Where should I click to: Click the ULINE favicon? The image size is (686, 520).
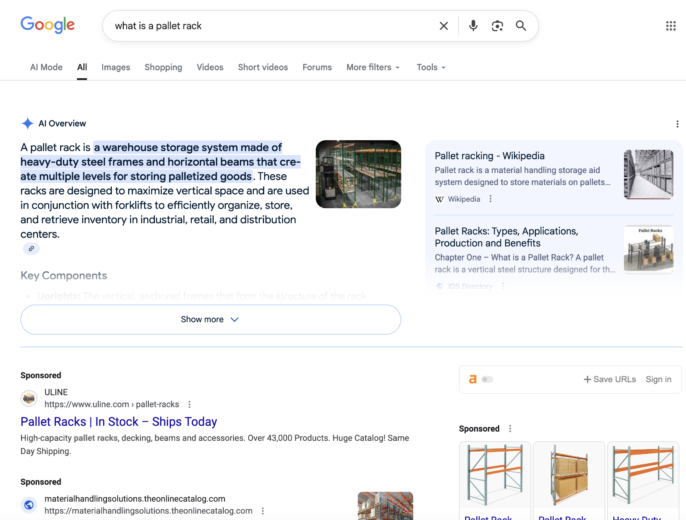pos(29,398)
